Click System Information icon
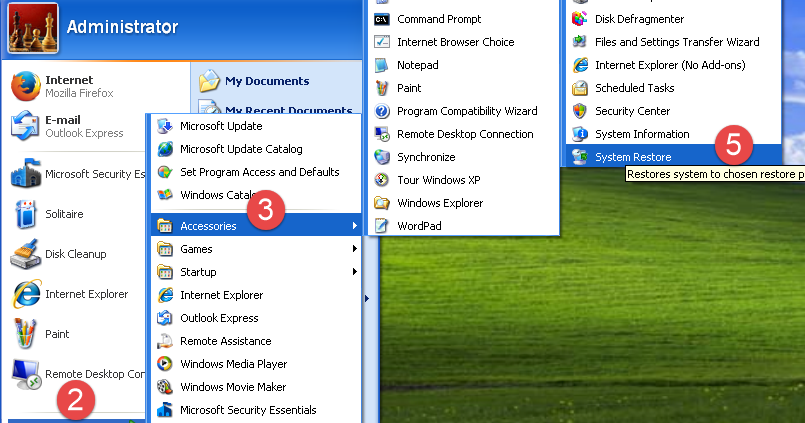This screenshot has width=805, height=423. point(580,134)
